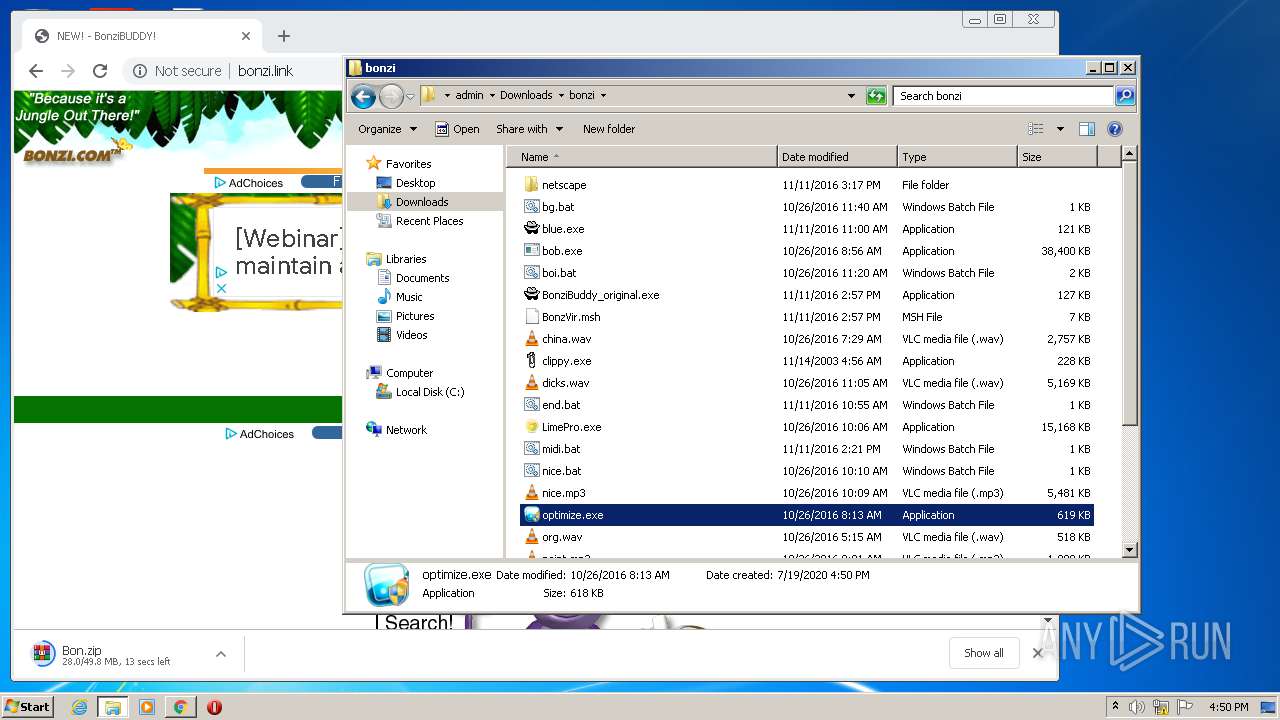The width and height of the screenshot is (1280, 720).
Task: Open the Windows Start menu
Action: (28, 706)
